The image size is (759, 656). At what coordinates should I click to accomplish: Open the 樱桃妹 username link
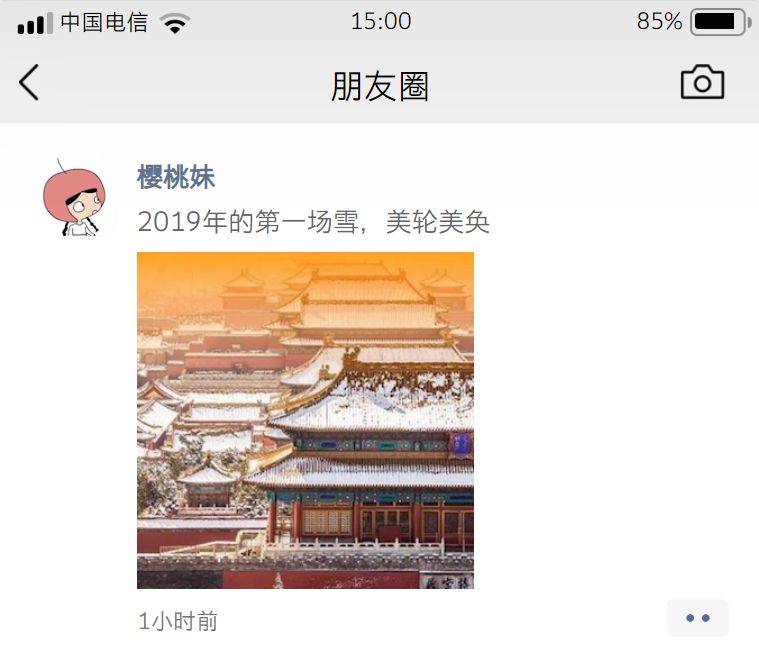click(176, 177)
